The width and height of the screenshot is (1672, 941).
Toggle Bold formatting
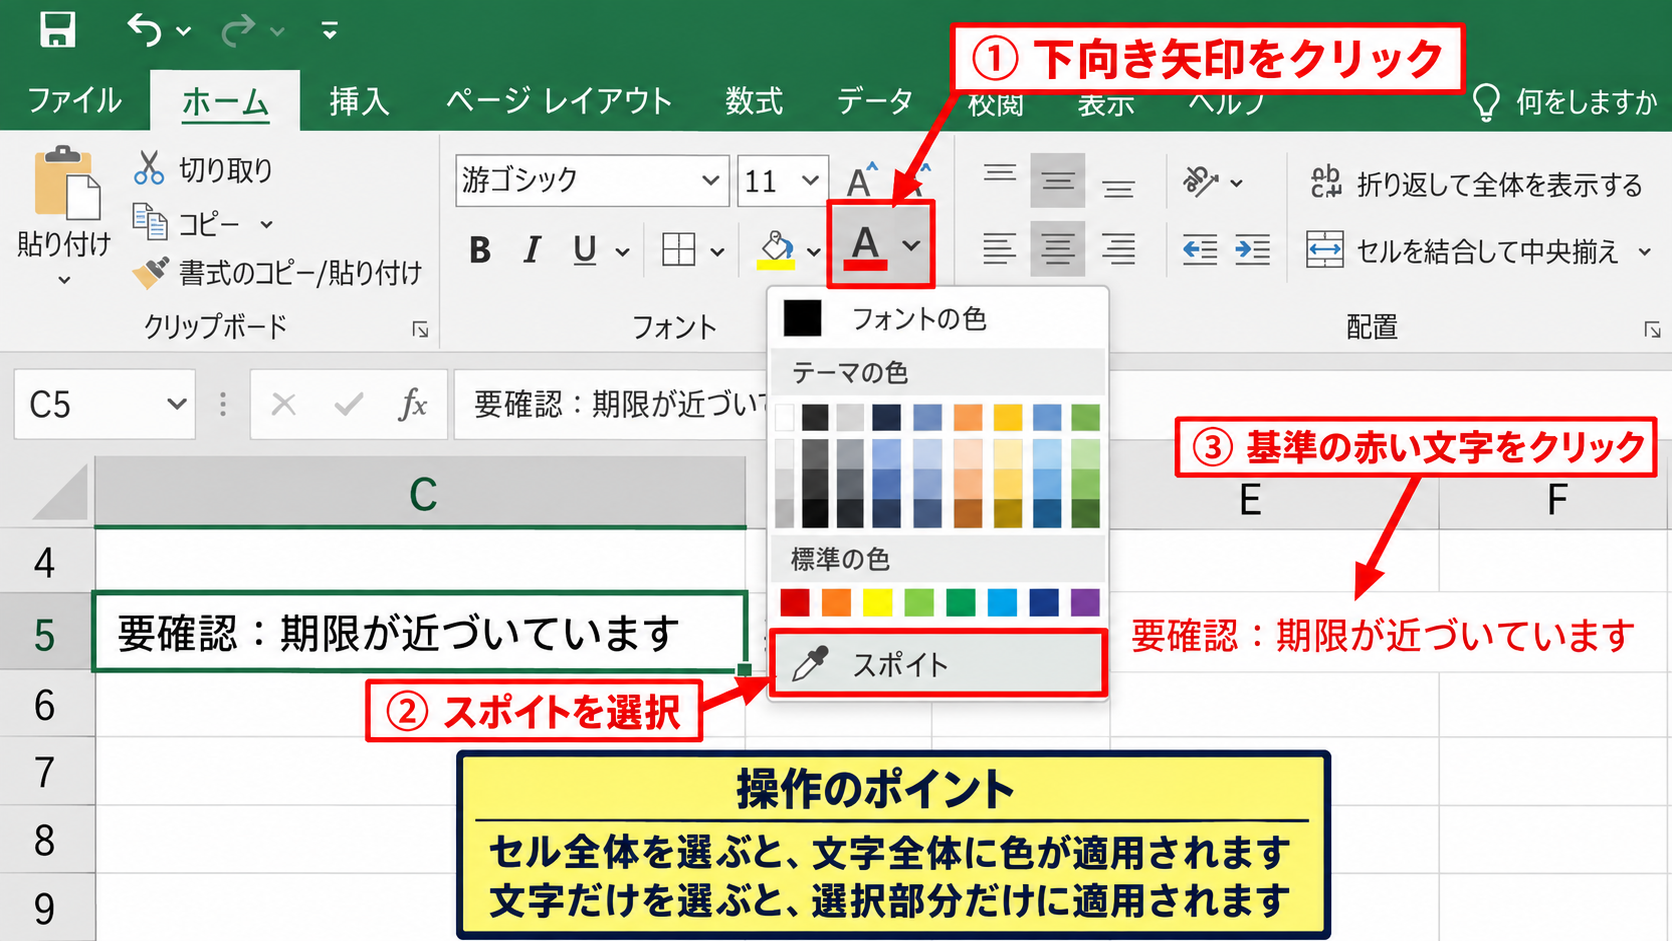coord(480,250)
